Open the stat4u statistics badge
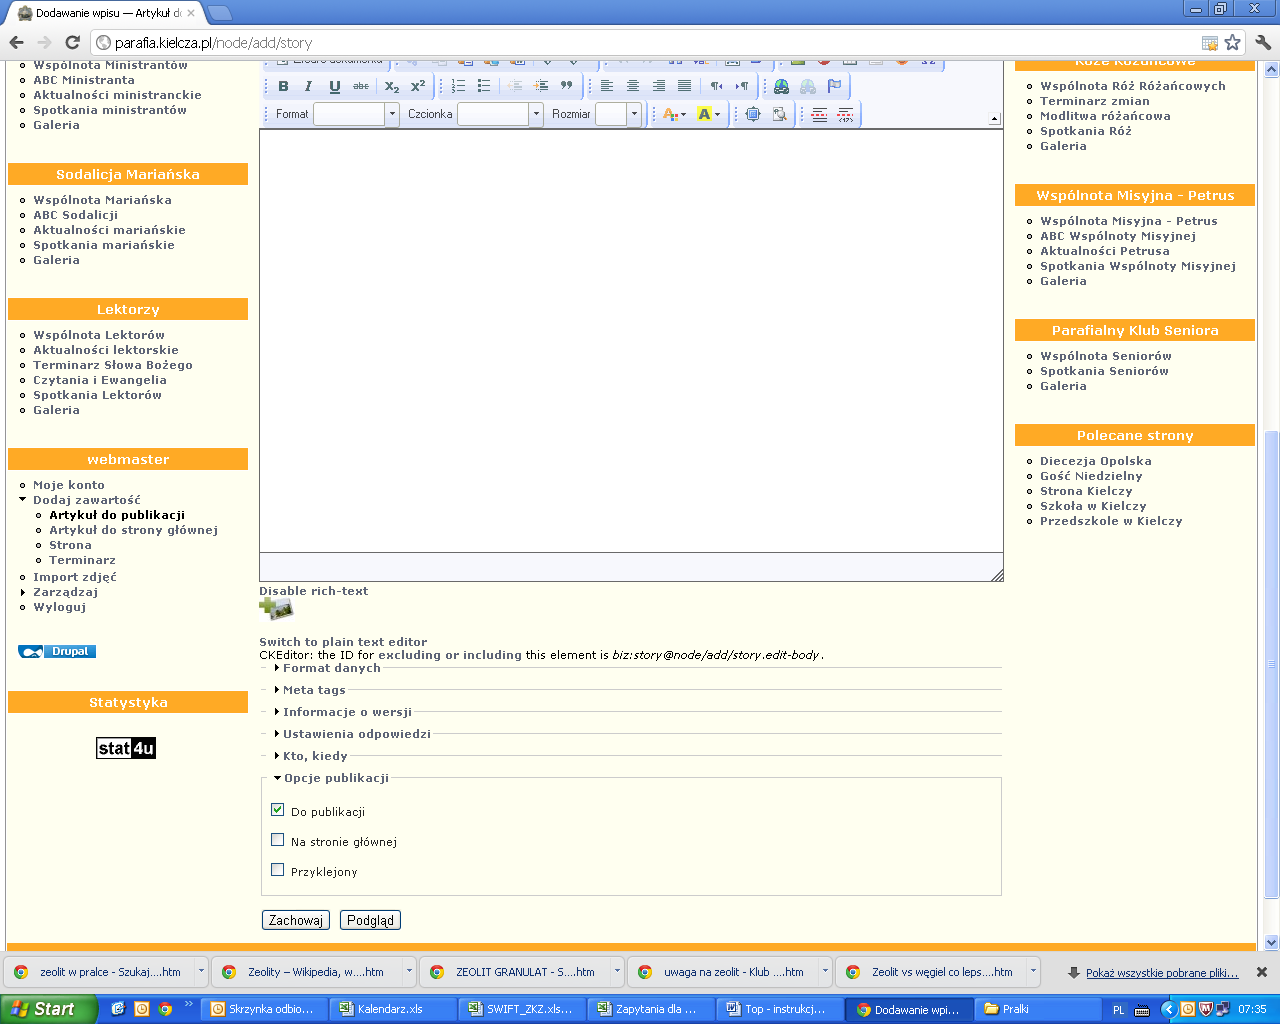 point(126,748)
